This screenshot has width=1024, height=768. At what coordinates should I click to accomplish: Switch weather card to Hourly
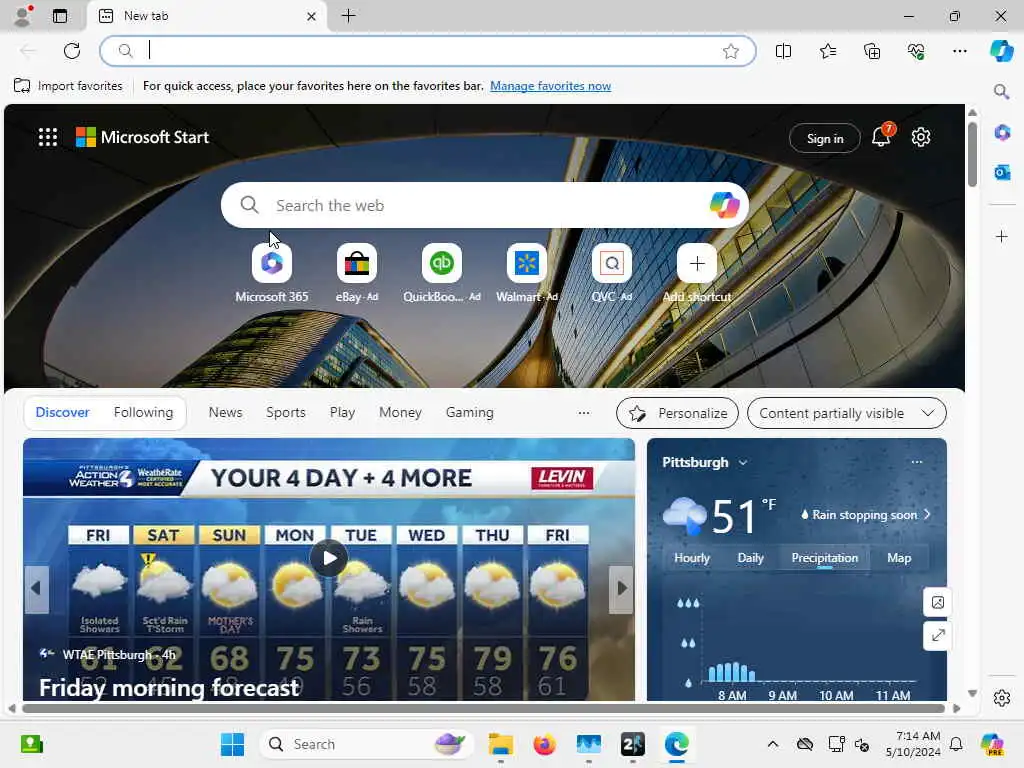[692, 558]
